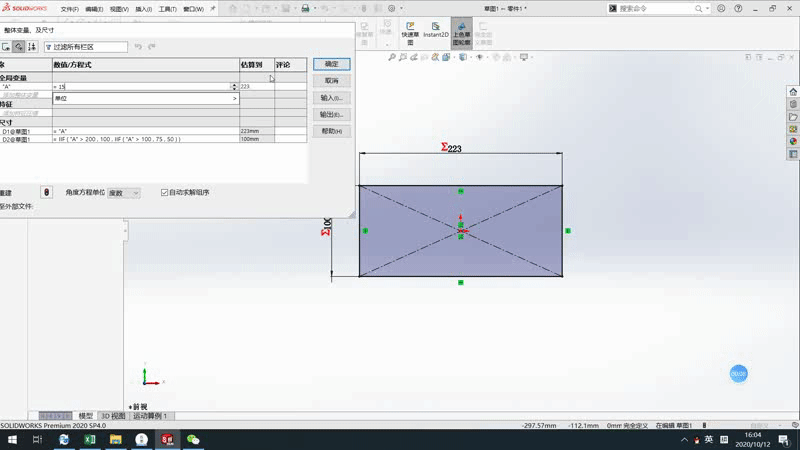Click the filter all fields input box

click(x=85, y=47)
